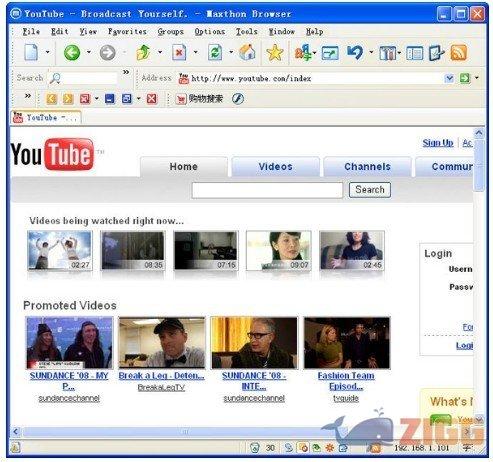
Task: Click the page icon at status bar left
Action: point(15,447)
